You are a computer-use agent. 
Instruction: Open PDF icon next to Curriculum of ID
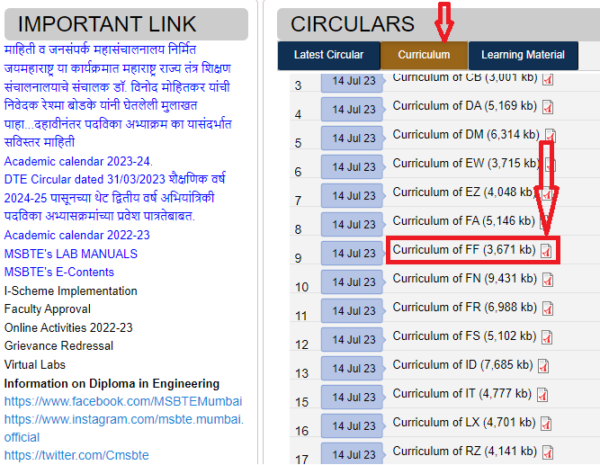(545, 366)
